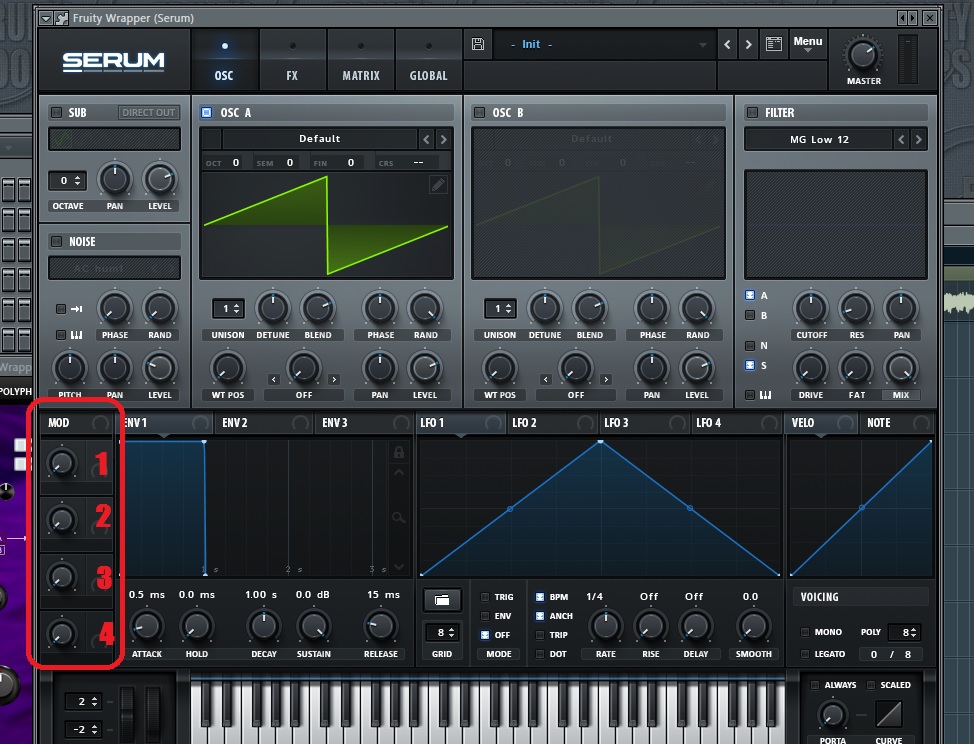Click previous OSC B warp mode arrow
This screenshot has height=744, width=974.
tap(546, 379)
